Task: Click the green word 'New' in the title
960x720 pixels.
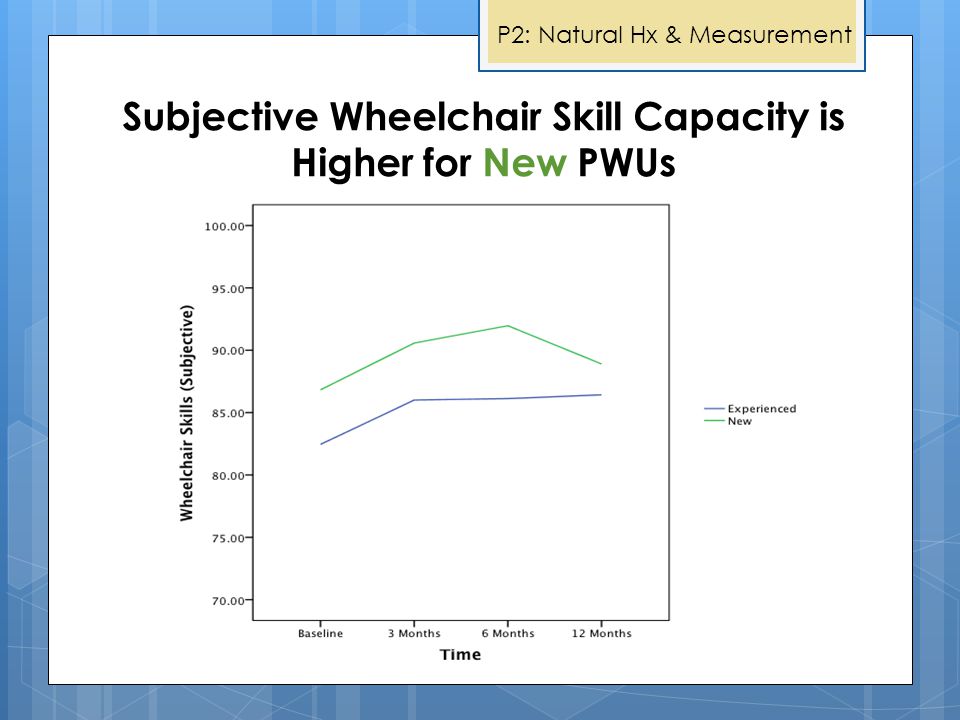Action: click(x=525, y=163)
